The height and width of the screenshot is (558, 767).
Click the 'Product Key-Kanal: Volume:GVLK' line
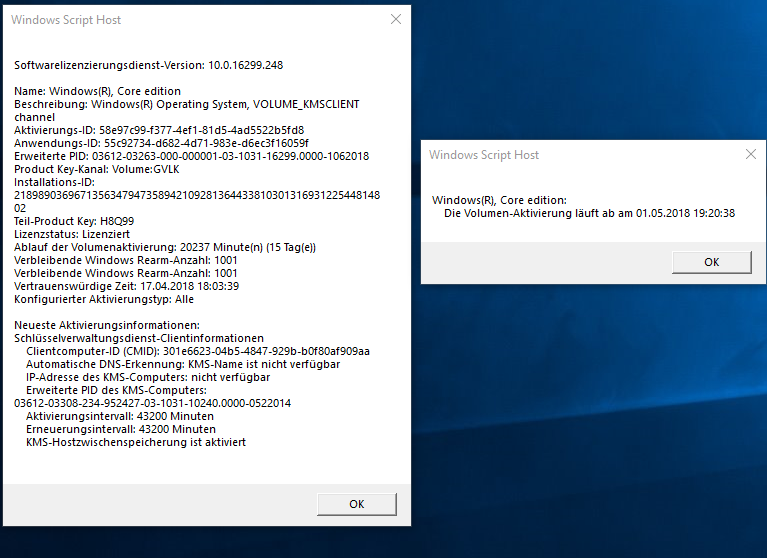pos(96,169)
